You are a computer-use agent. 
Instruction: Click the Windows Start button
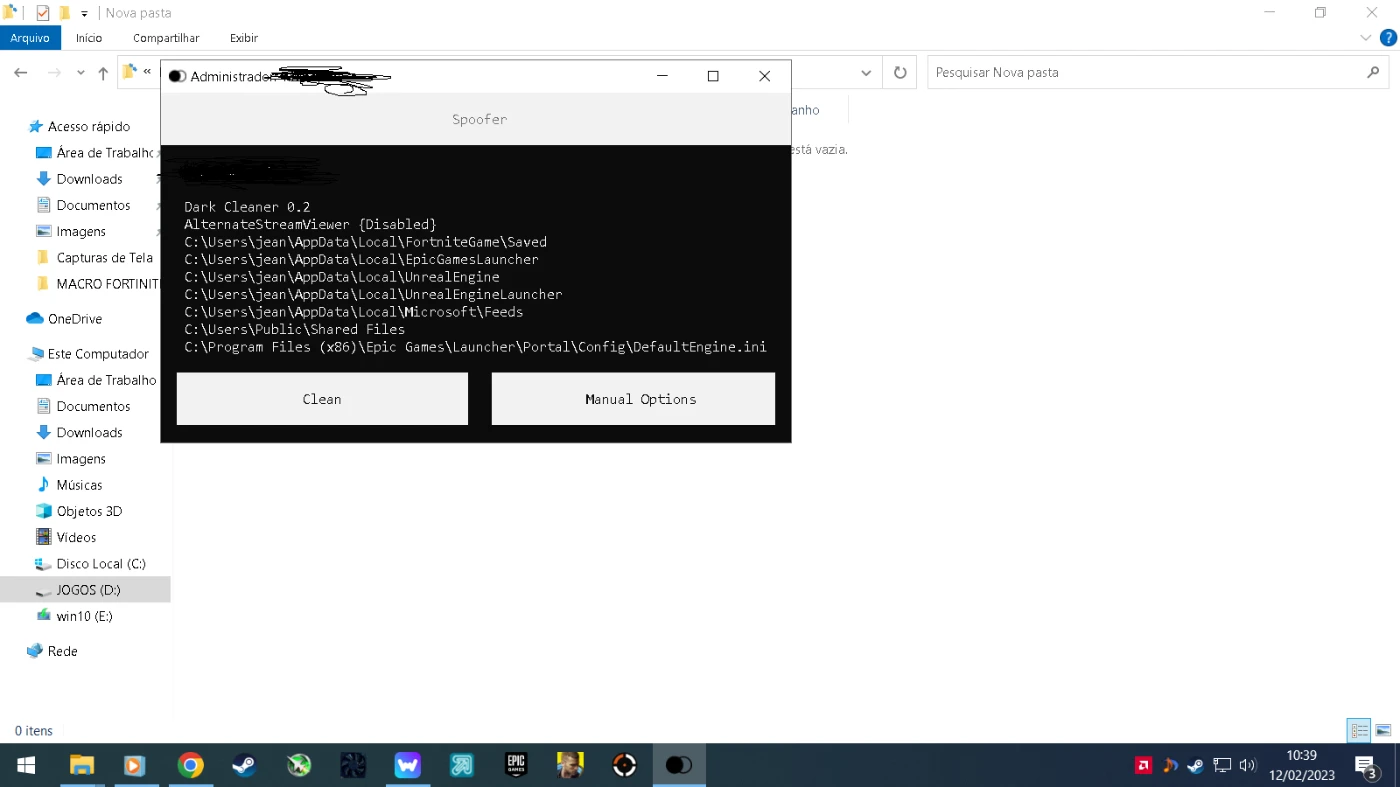click(26, 766)
